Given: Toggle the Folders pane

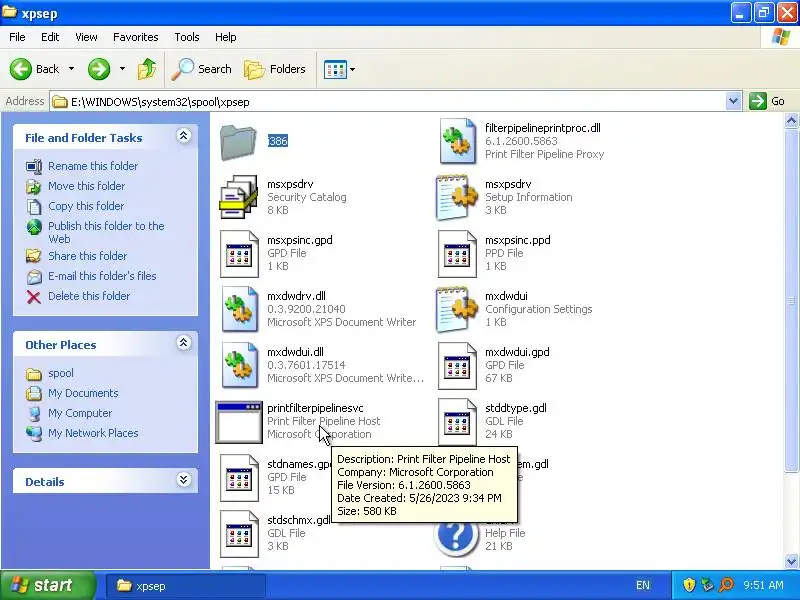Looking at the screenshot, I should pyautogui.click(x=274, y=69).
